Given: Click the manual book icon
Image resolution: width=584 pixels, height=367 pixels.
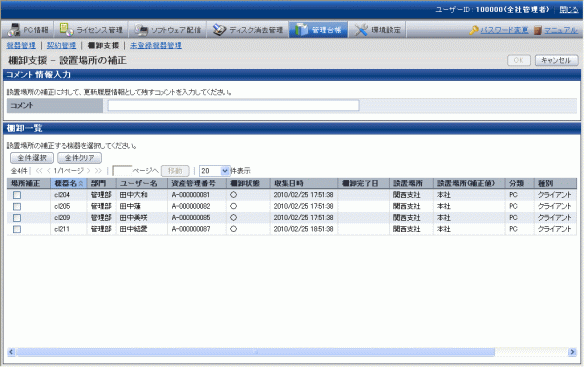Looking at the screenshot, I should point(537,30).
